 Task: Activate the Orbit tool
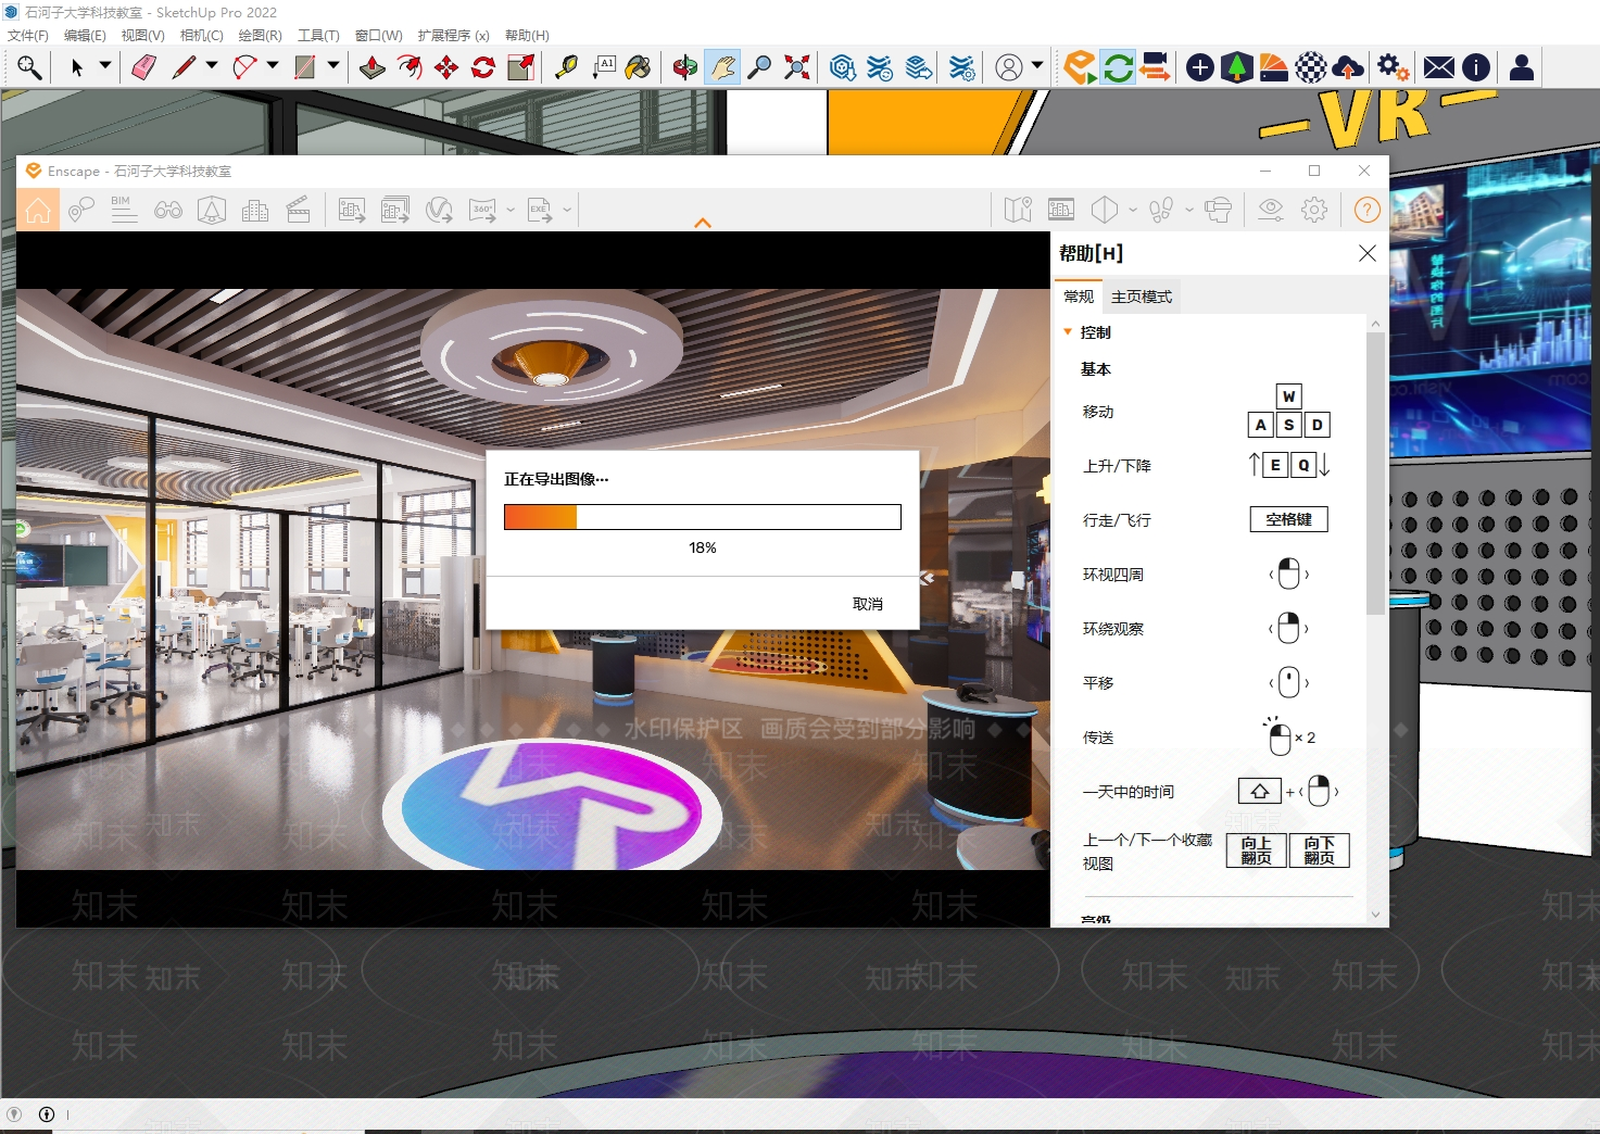pyautogui.click(x=685, y=67)
